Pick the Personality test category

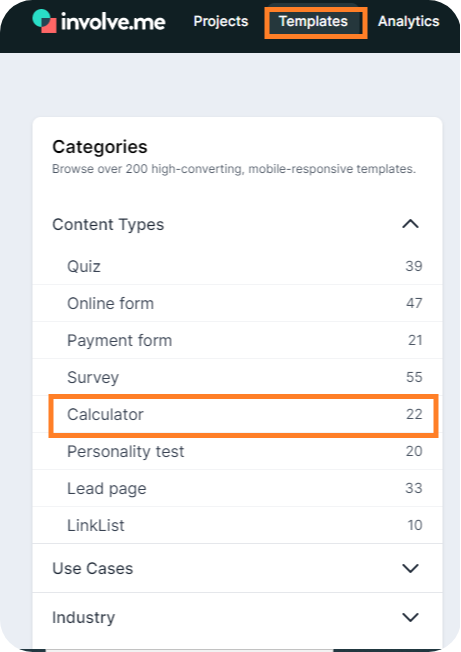tap(237, 451)
